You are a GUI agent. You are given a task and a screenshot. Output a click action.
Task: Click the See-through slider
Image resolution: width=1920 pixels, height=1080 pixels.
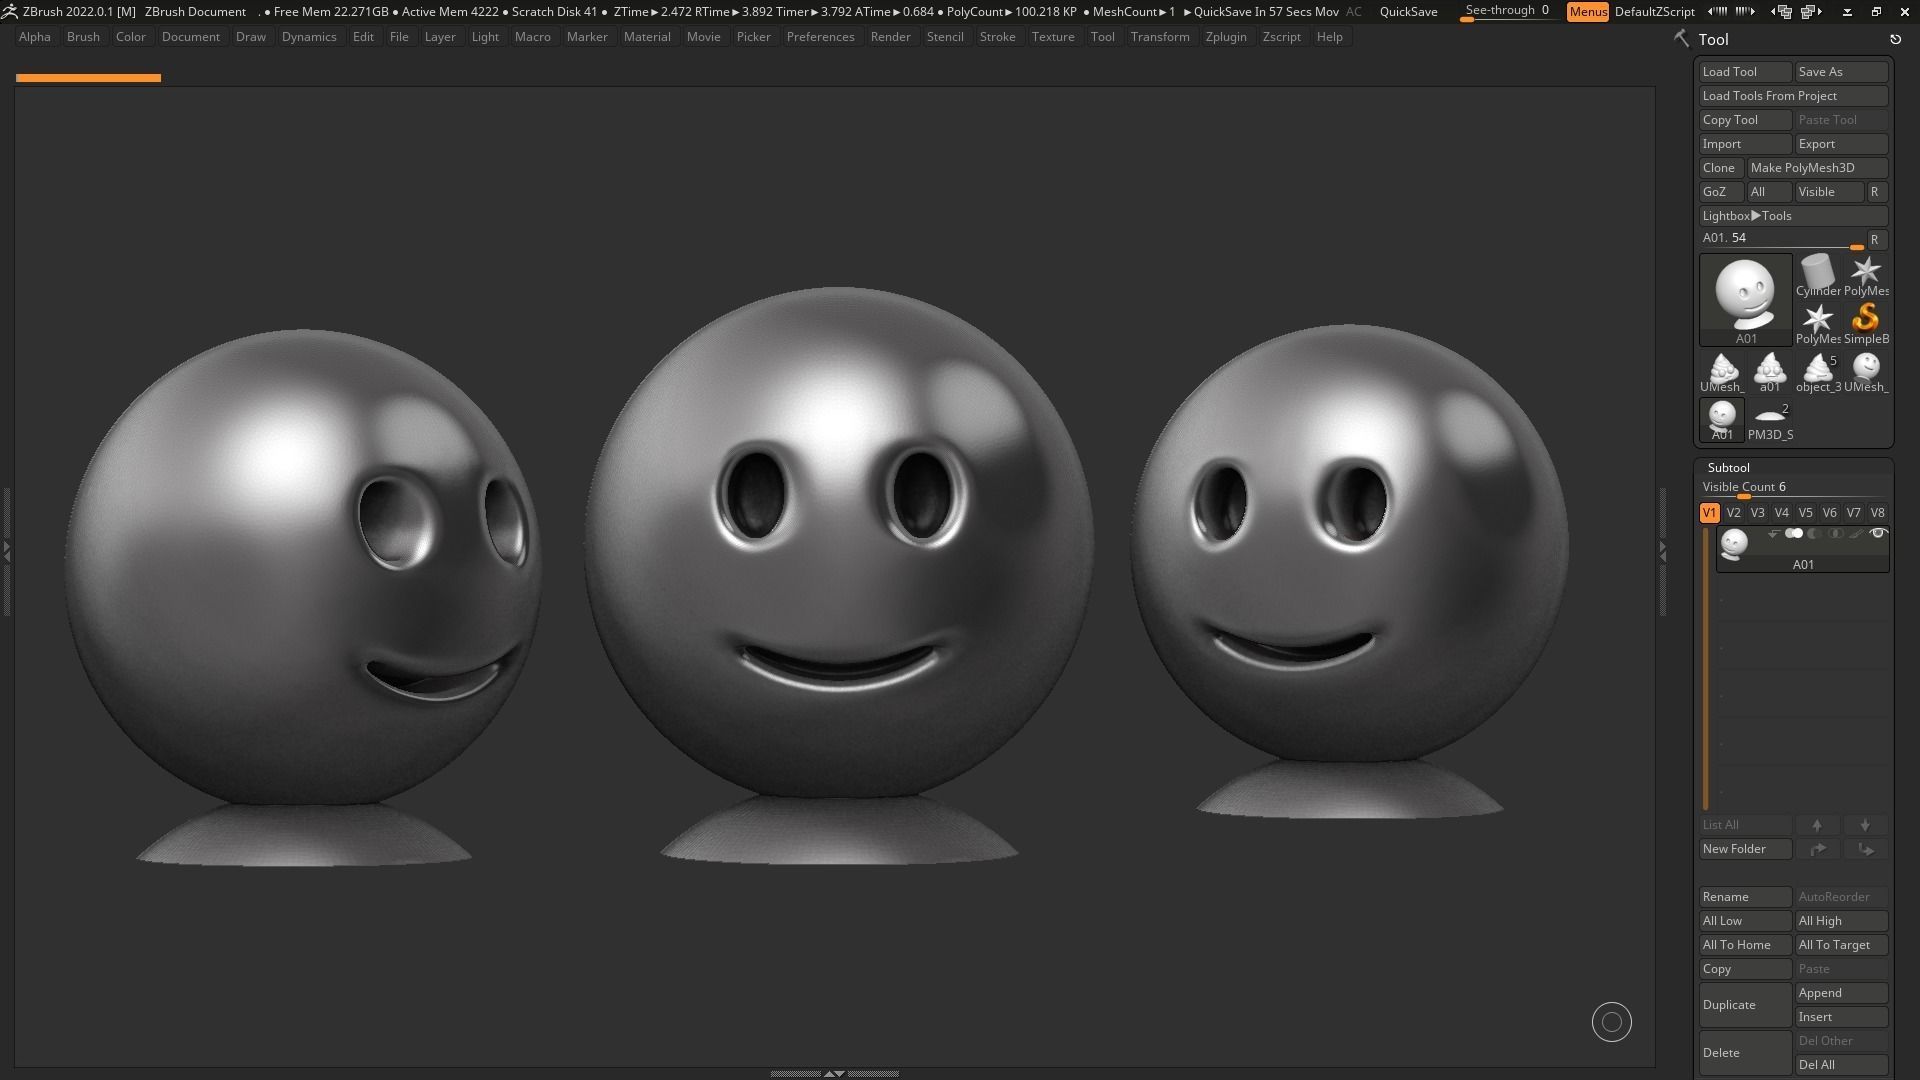1508,12
